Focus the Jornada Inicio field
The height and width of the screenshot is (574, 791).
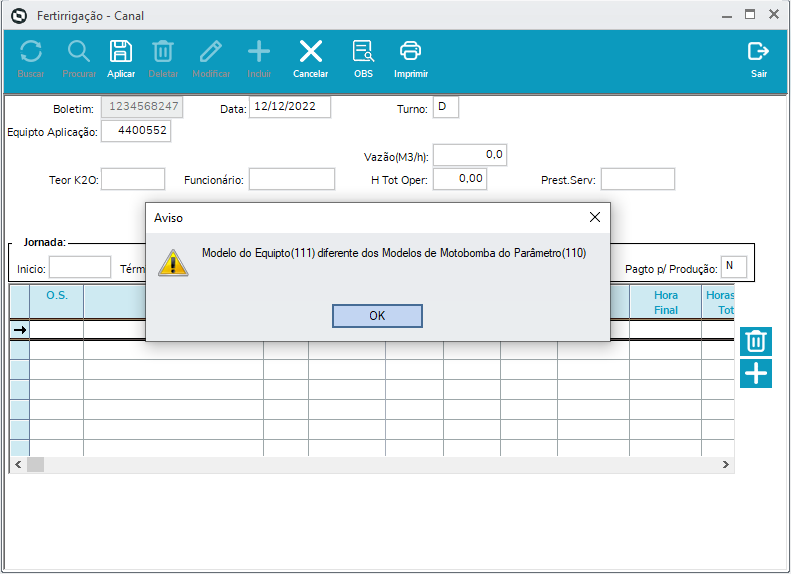pos(80,267)
